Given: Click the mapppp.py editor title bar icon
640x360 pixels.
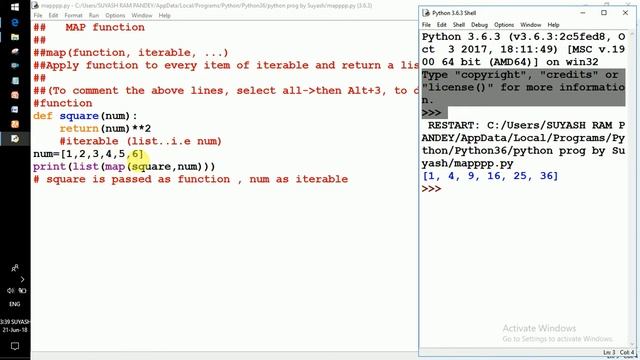Looking at the screenshot, I should (36, 5).
